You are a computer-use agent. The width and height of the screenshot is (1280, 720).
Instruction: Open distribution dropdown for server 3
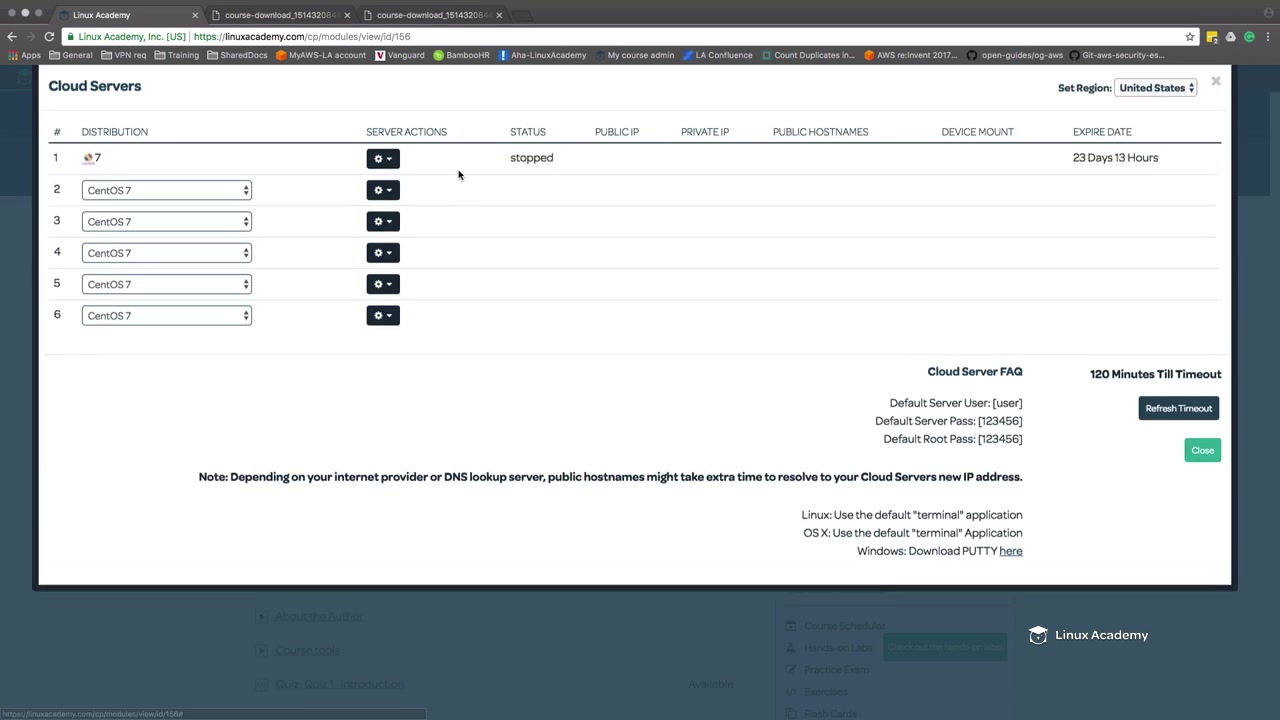[x=166, y=221]
